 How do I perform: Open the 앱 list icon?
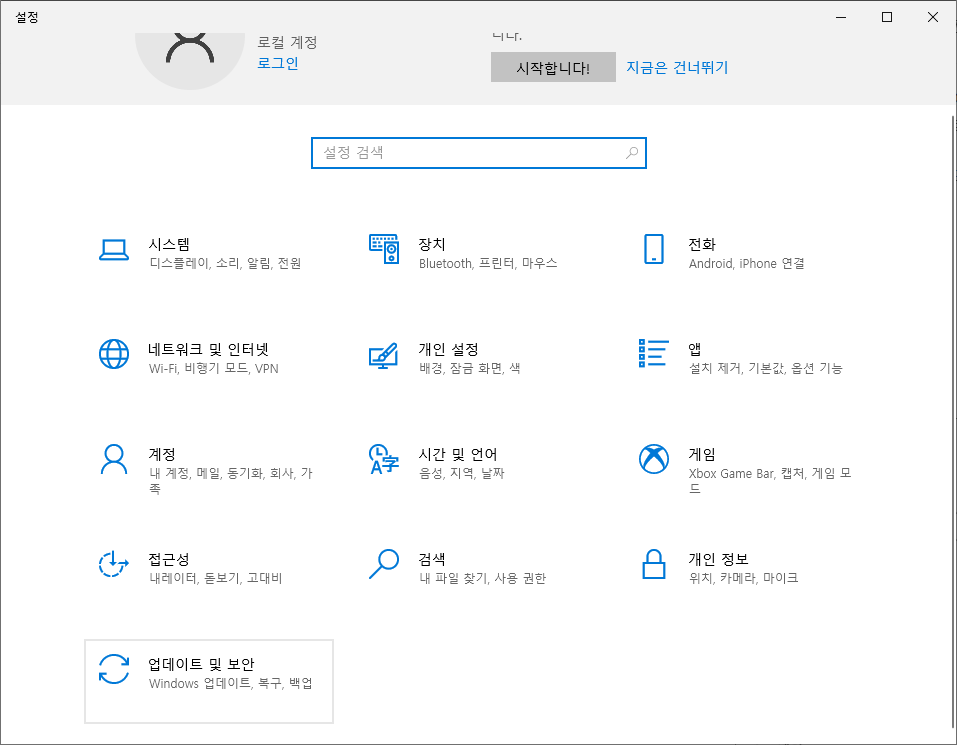[x=654, y=353]
